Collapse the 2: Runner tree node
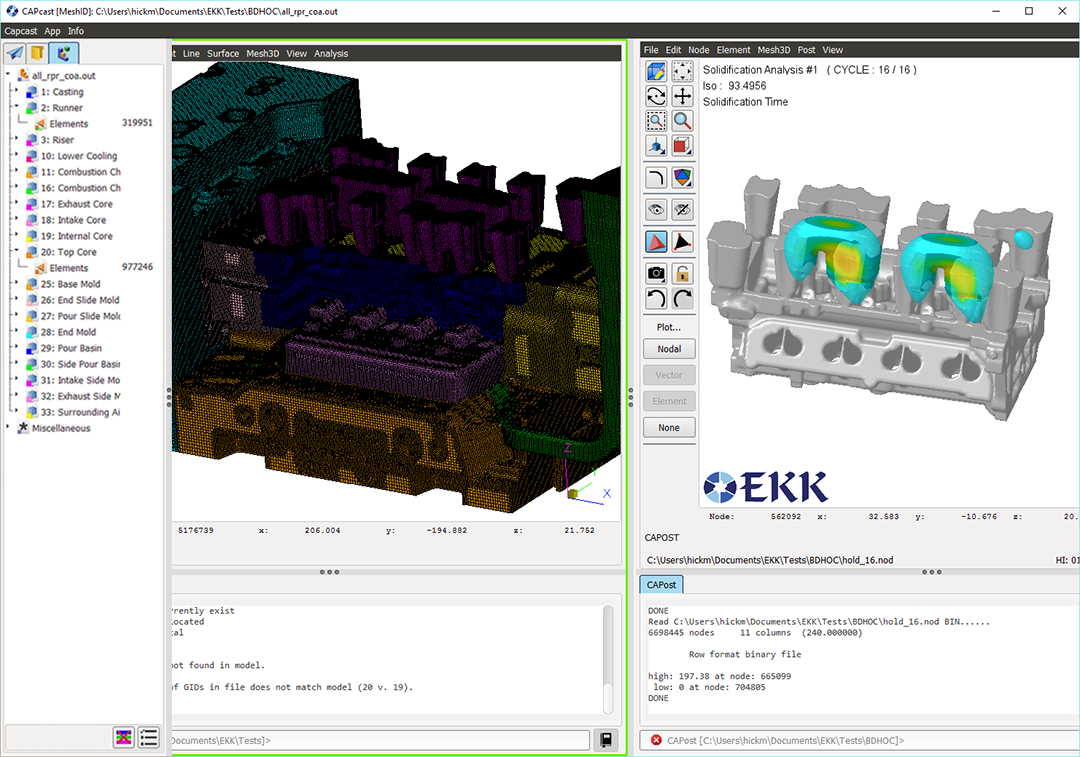1080x757 pixels. 17,106
